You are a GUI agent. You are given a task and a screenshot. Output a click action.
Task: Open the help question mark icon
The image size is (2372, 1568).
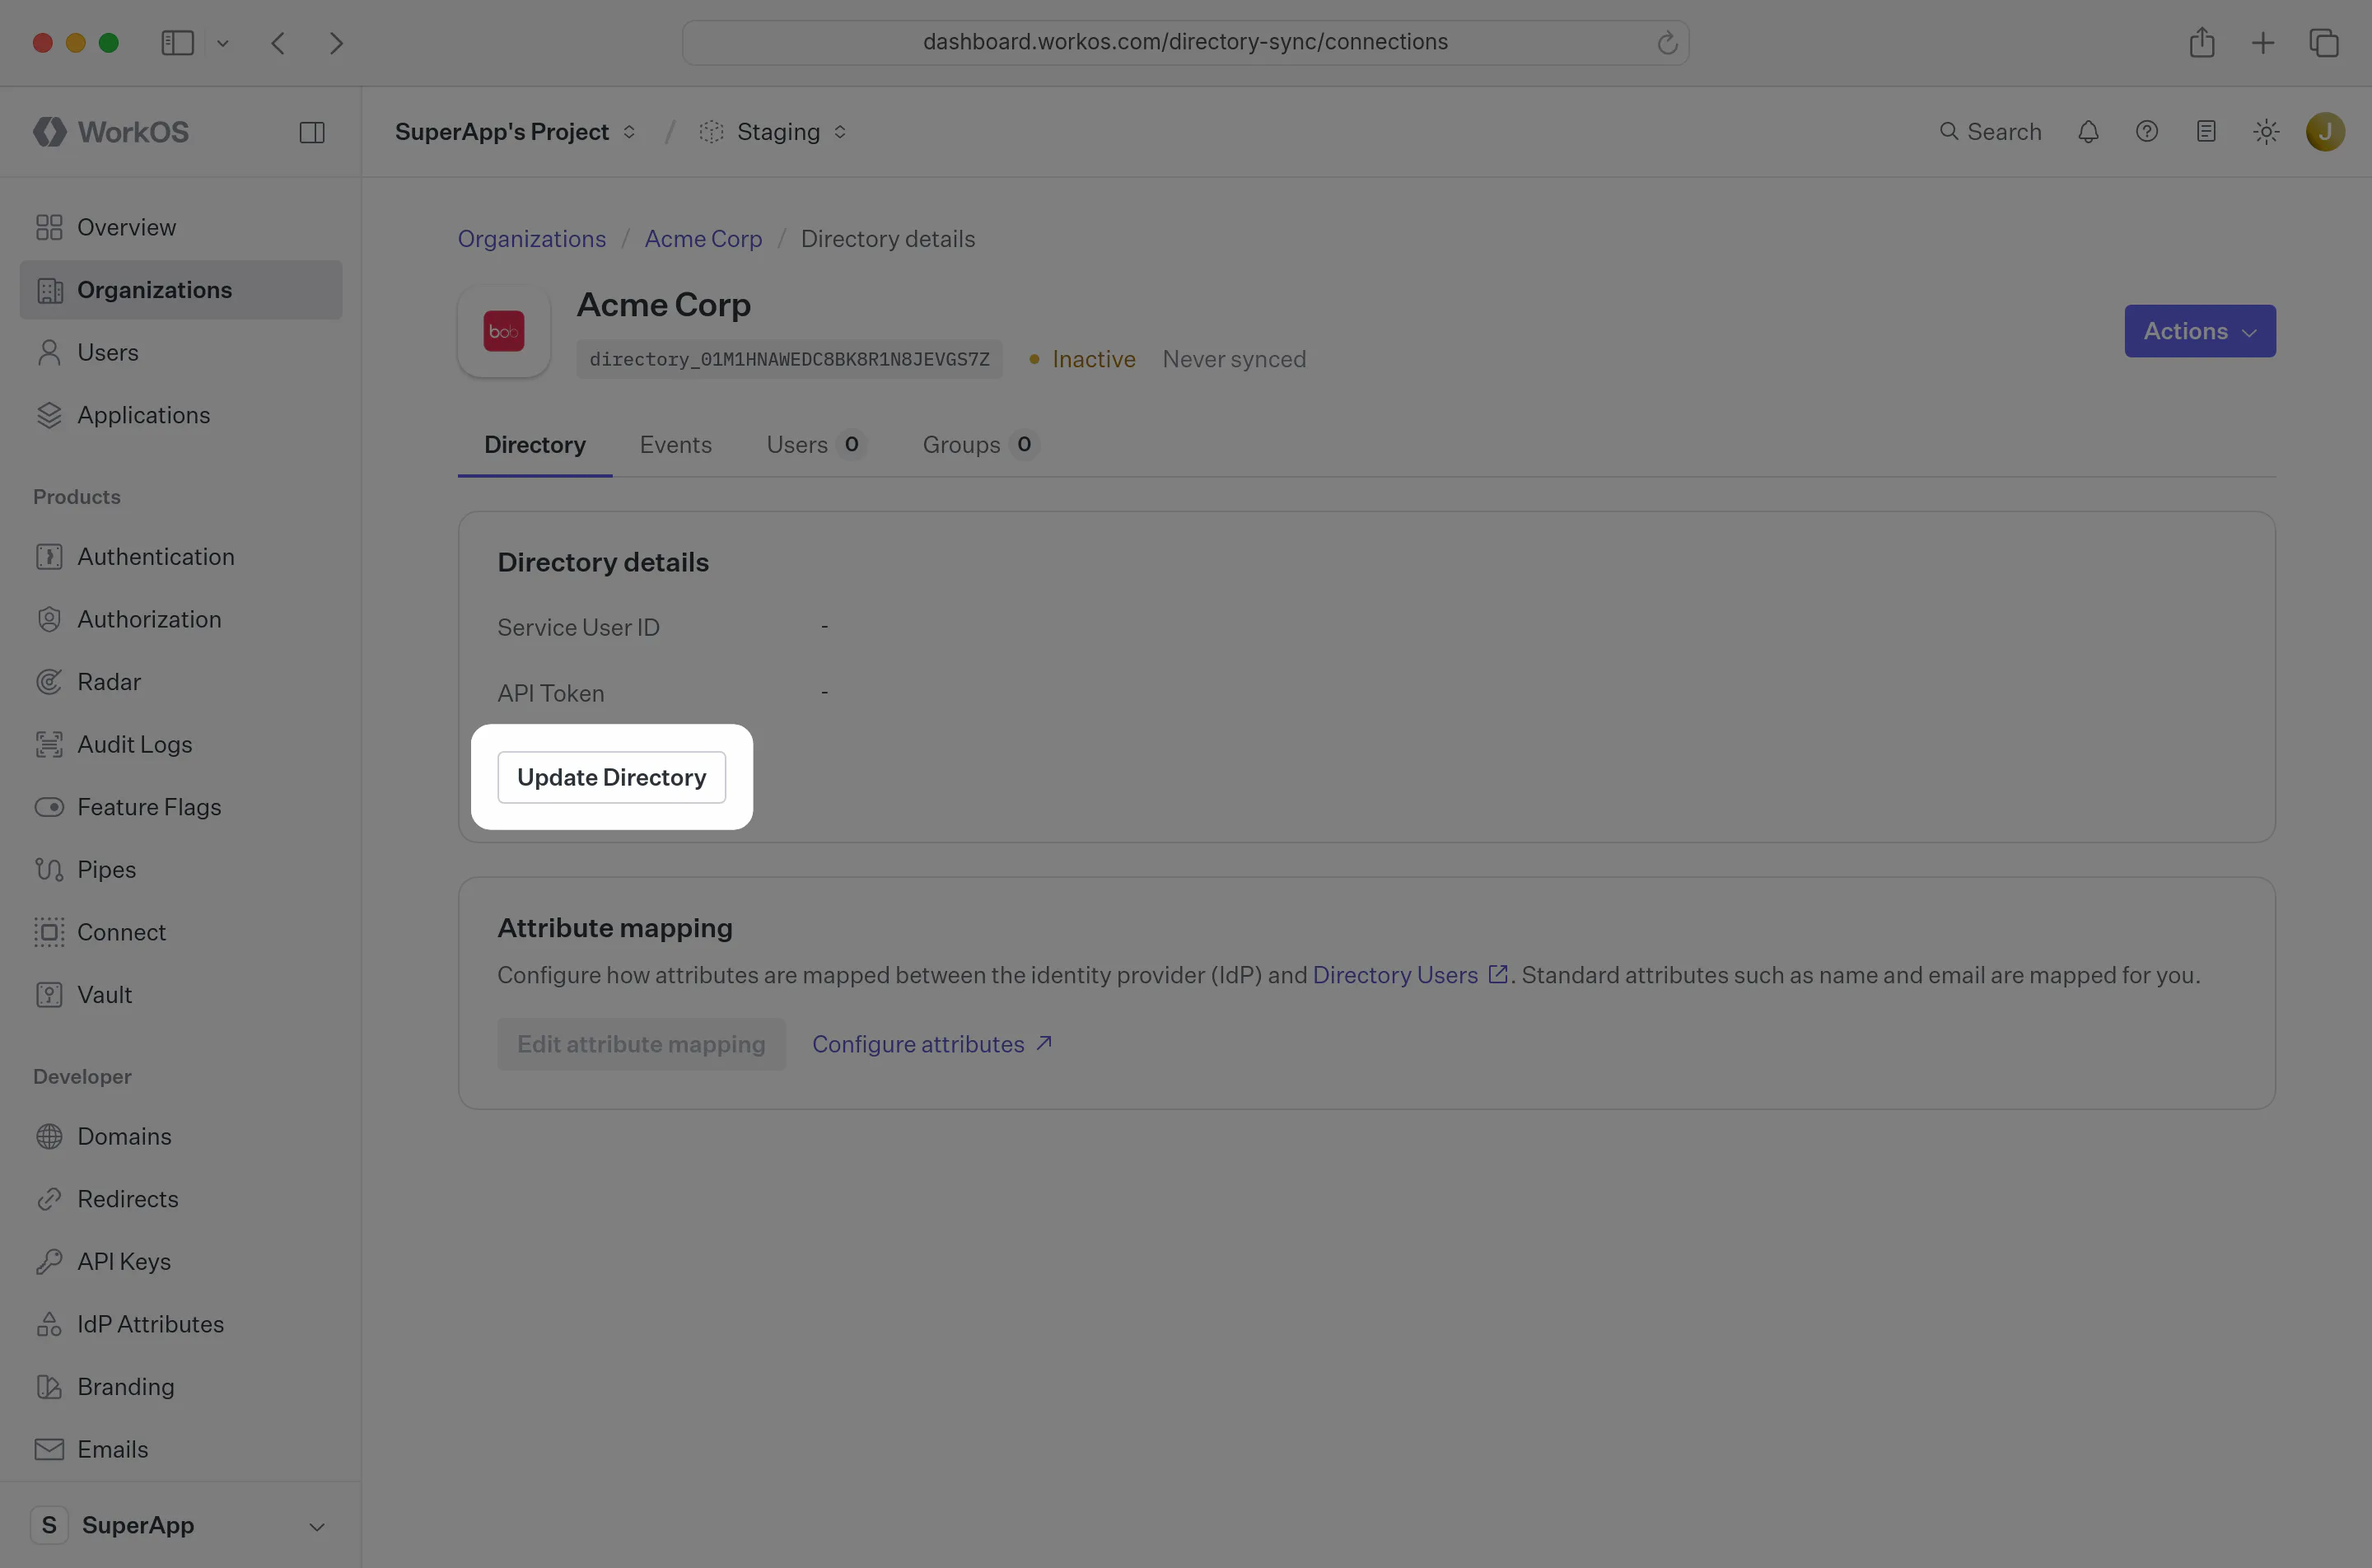(2147, 132)
